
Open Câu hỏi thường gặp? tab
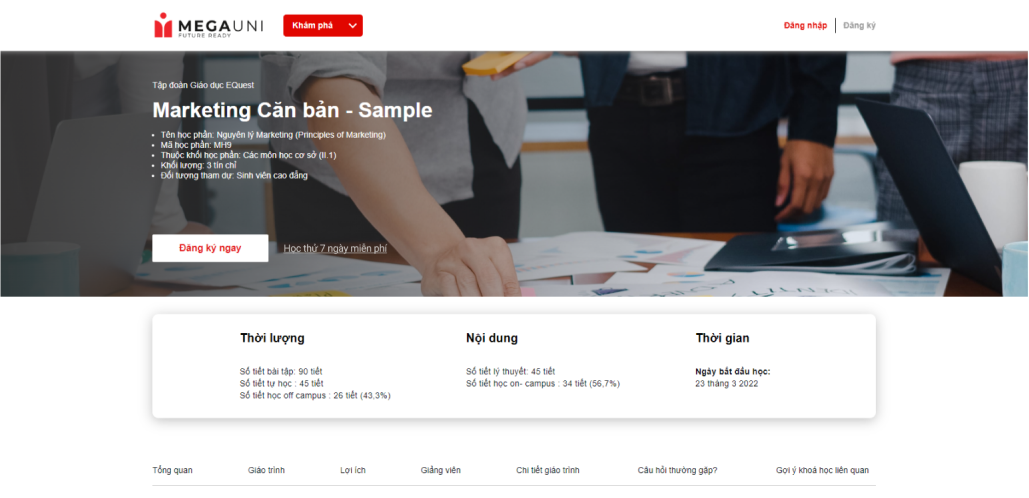pyautogui.click(x=677, y=470)
